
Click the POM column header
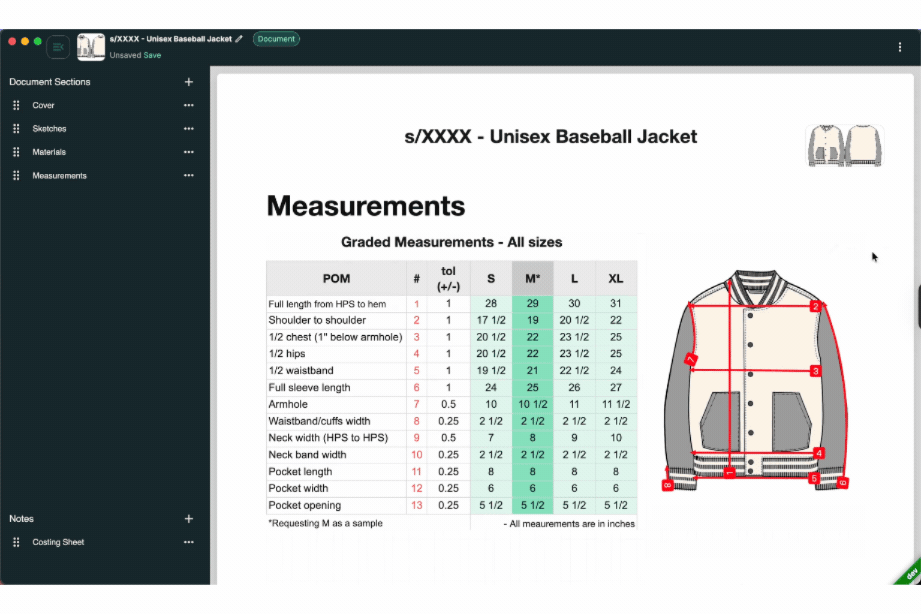[336, 279]
